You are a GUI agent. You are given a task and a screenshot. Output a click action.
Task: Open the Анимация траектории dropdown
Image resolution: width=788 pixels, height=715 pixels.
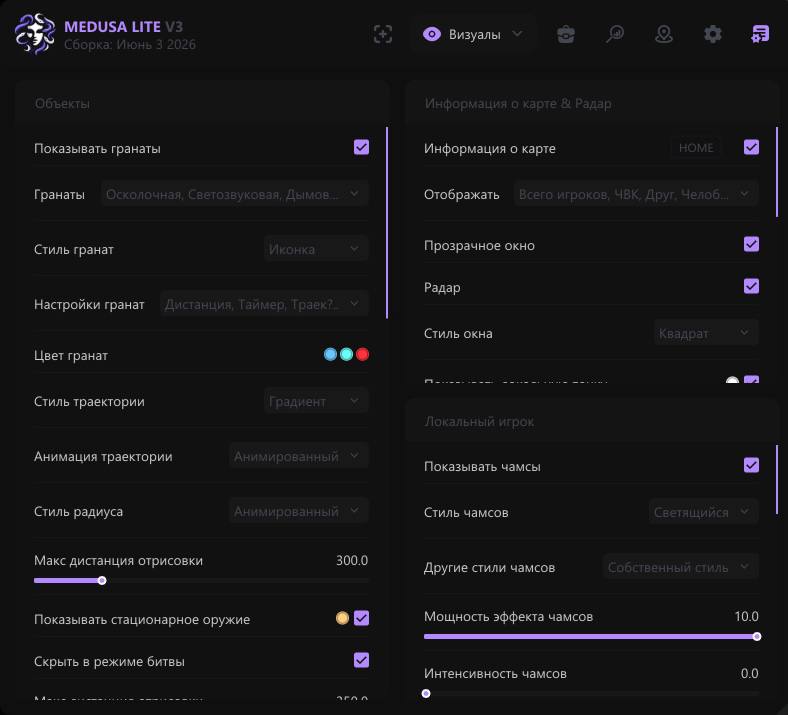click(x=299, y=456)
